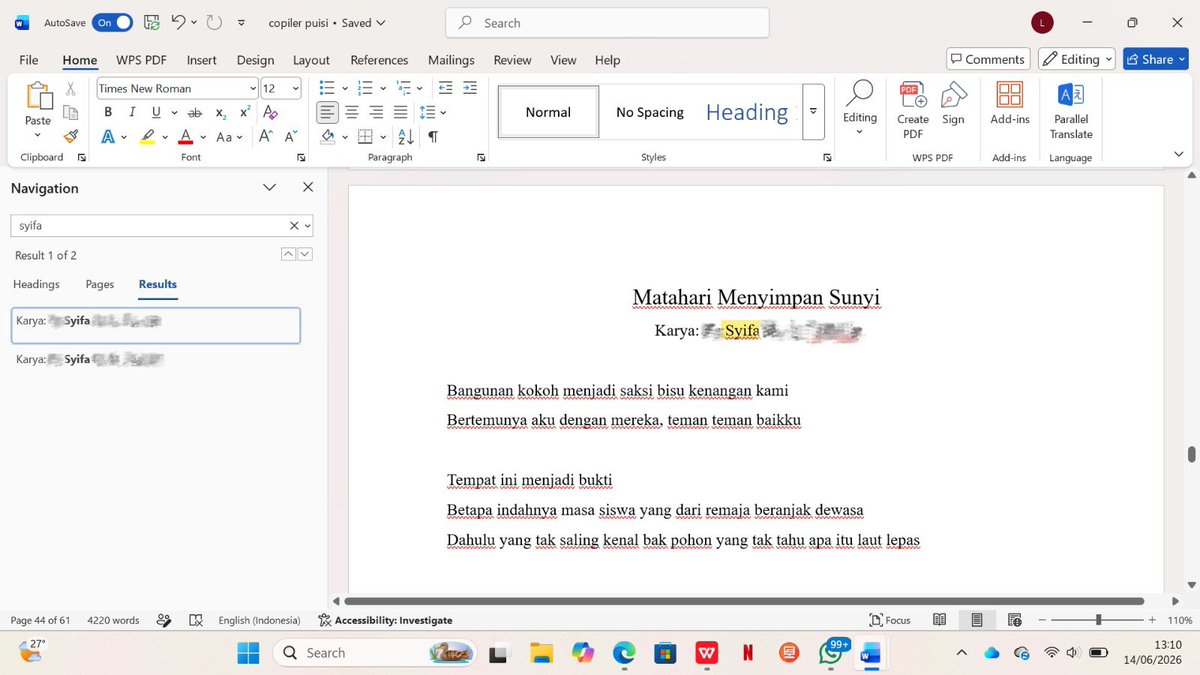The width and height of the screenshot is (1200, 675).
Task: Click the Parallel Translate icon
Action: click(1071, 110)
